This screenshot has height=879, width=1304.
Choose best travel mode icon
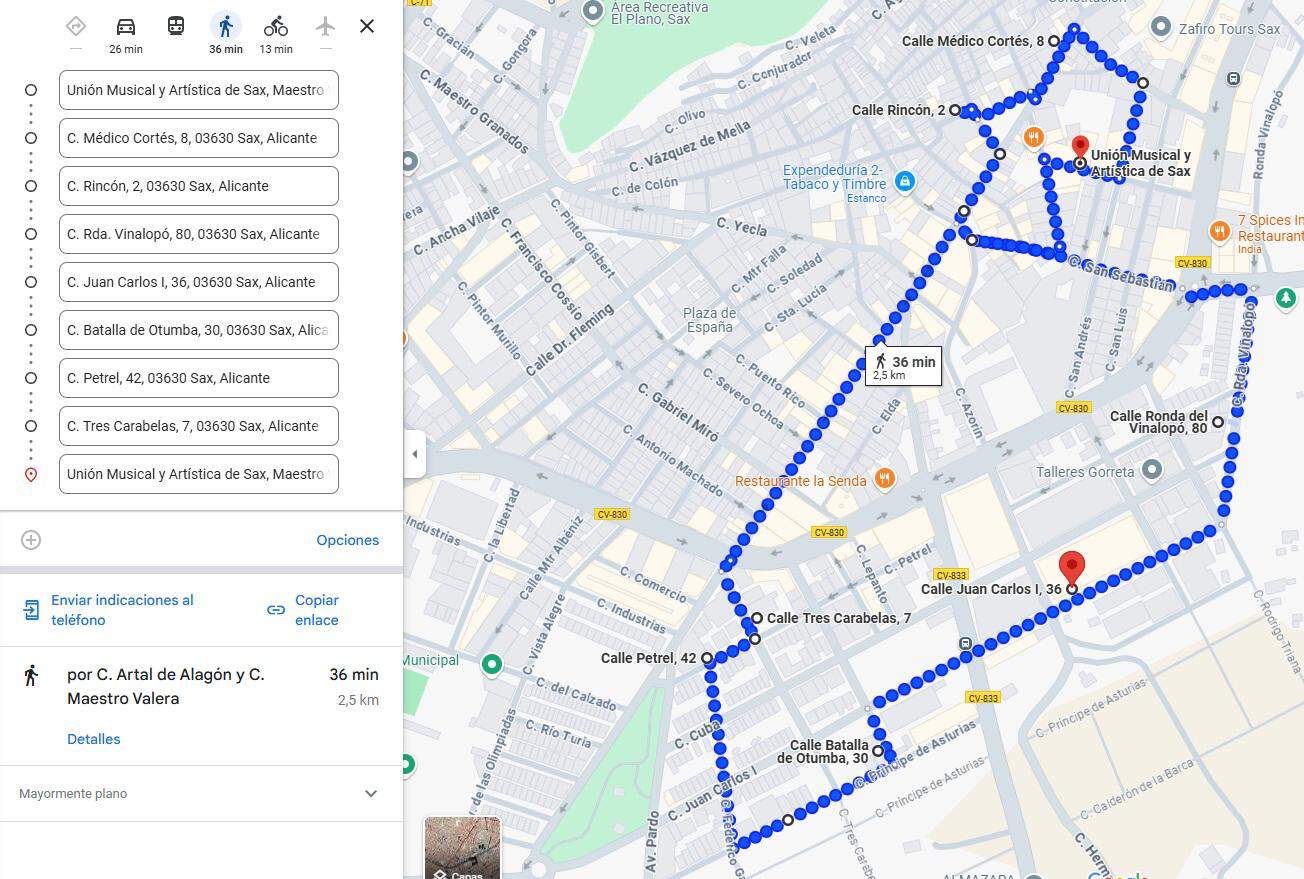76,26
